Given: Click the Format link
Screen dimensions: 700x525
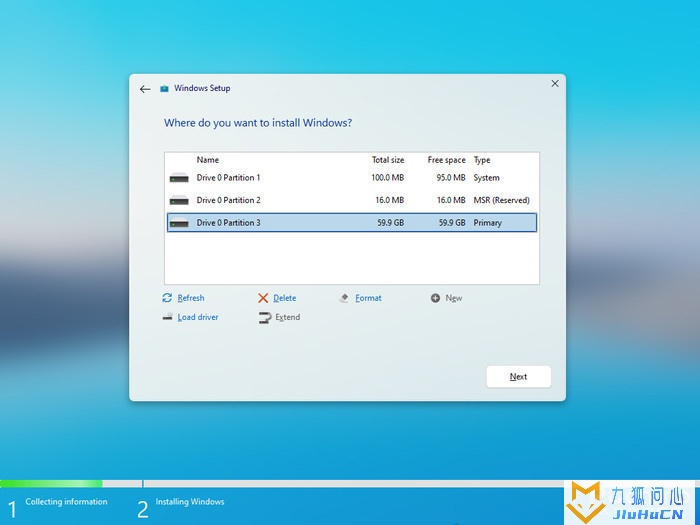Looking at the screenshot, I should 368,298.
